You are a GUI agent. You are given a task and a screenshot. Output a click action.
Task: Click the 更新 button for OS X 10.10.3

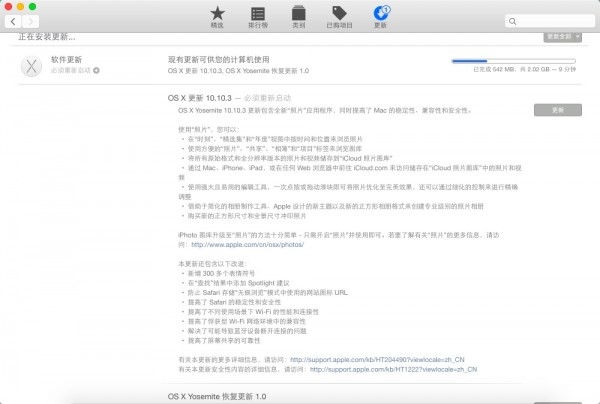pyautogui.click(x=558, y=110)
